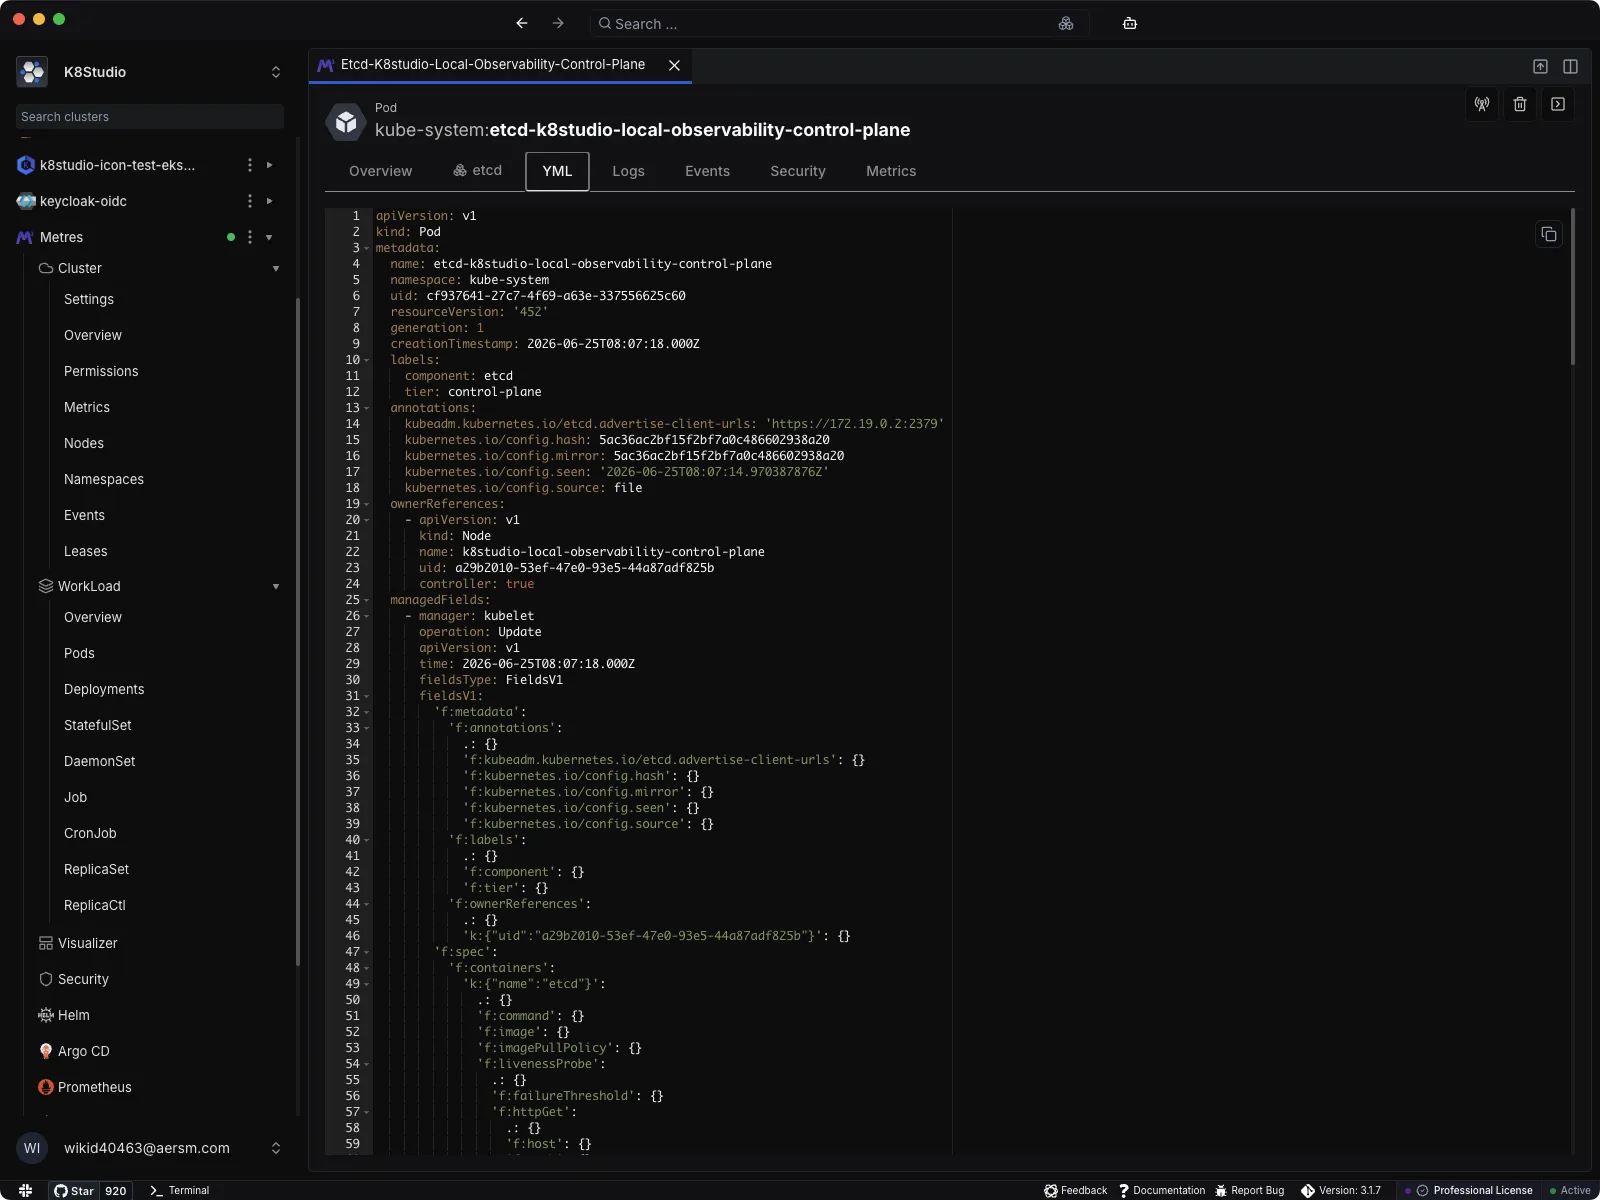Open CronJob under WorkLoad

click(90, 833)
